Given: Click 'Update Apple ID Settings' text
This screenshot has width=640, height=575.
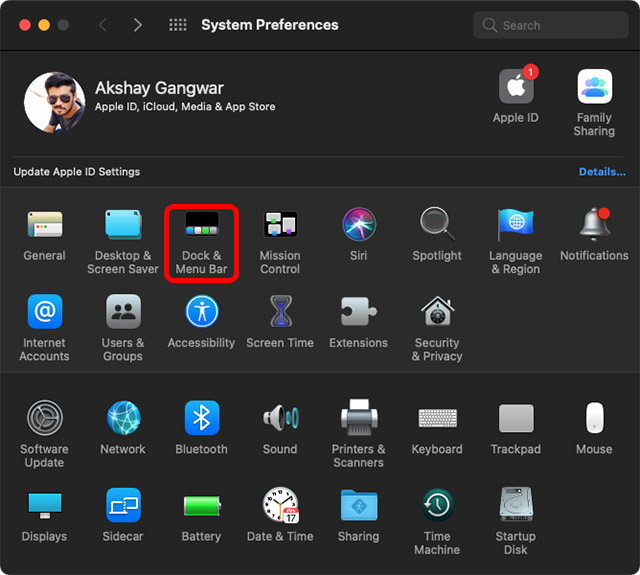Looking at the screenshot, I should pos(77,172).
